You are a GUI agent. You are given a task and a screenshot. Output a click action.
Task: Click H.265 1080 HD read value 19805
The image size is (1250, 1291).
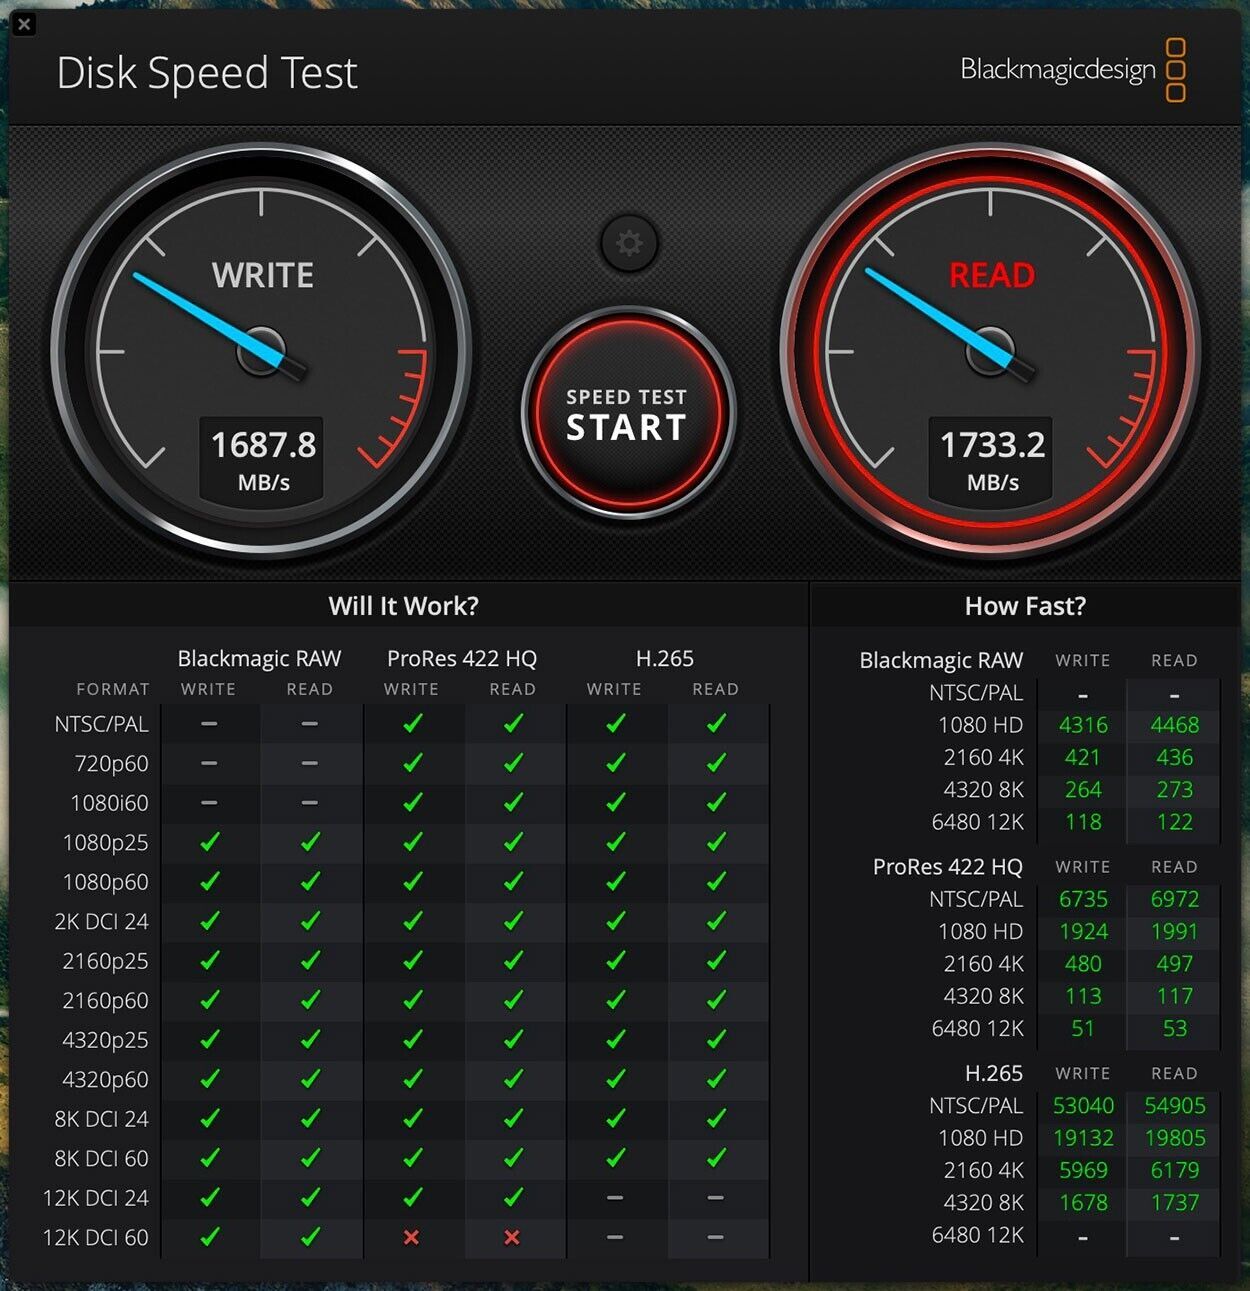(1174, 1138)
